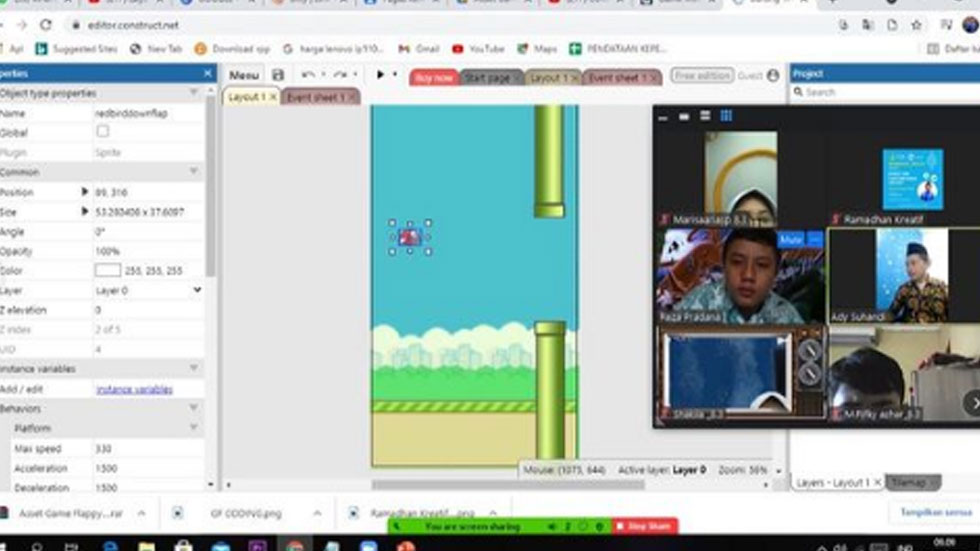Click the Max speed 330 field
The image size is (980, 551).
tap(148, 449)
